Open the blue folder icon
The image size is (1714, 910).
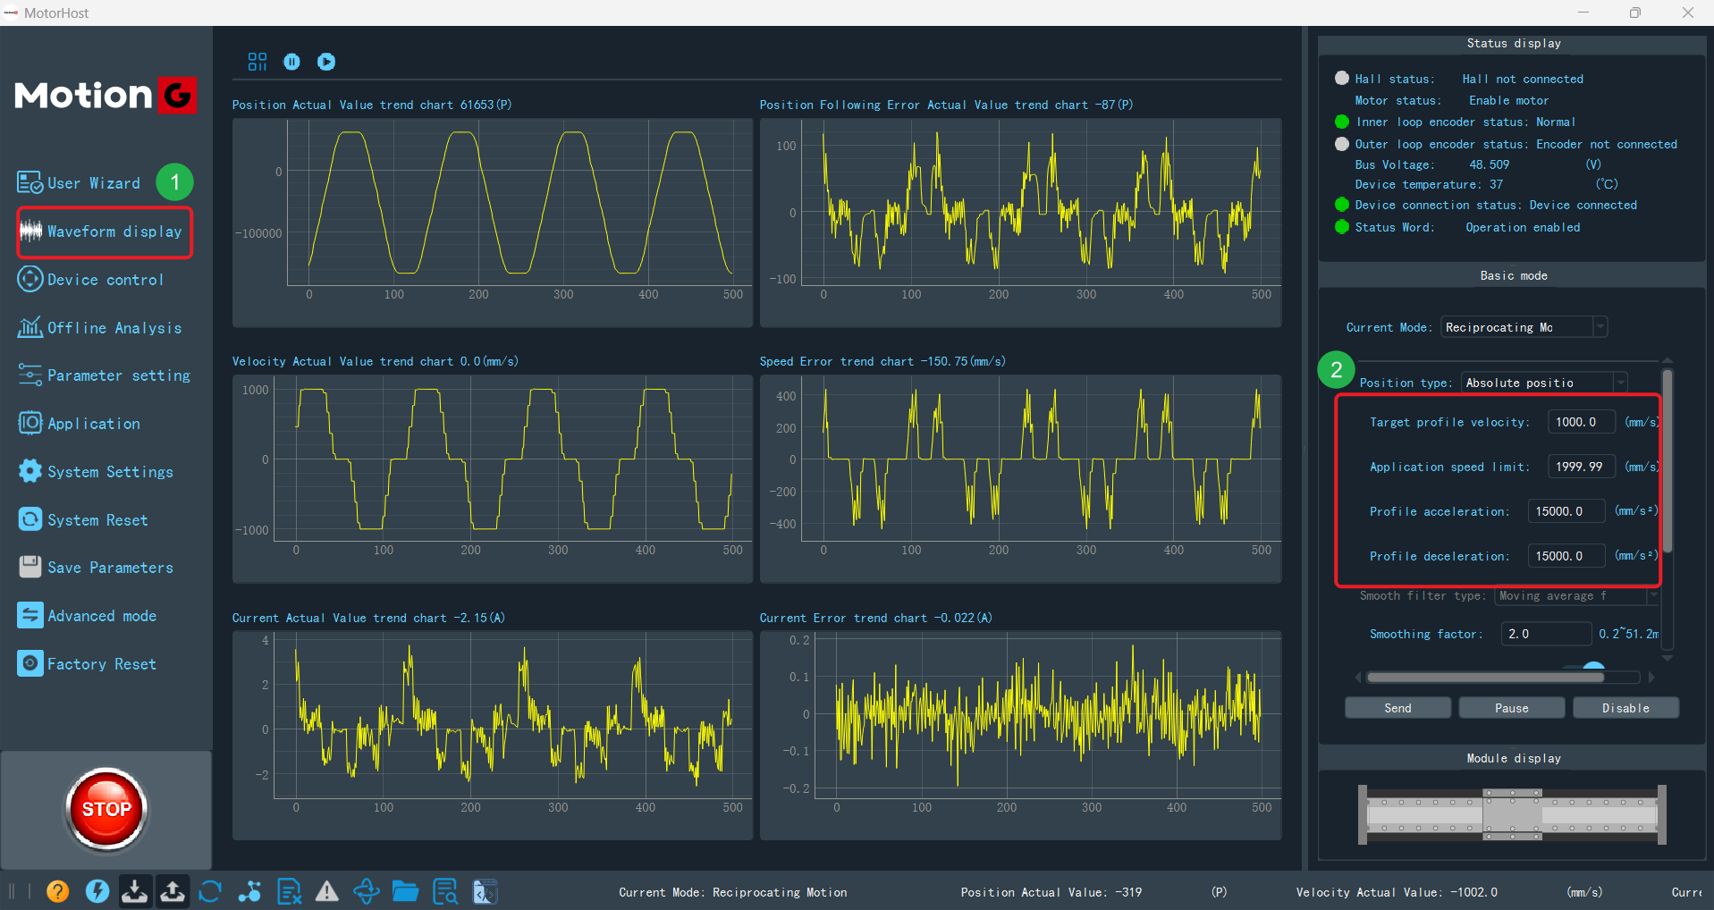[x=405, y=891]
